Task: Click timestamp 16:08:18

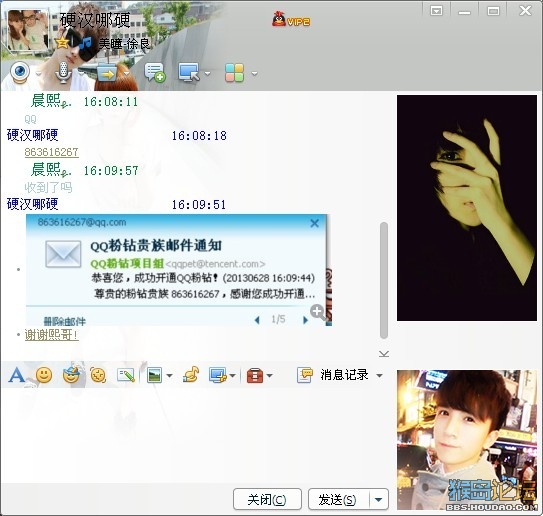Action: pos(199,136)
